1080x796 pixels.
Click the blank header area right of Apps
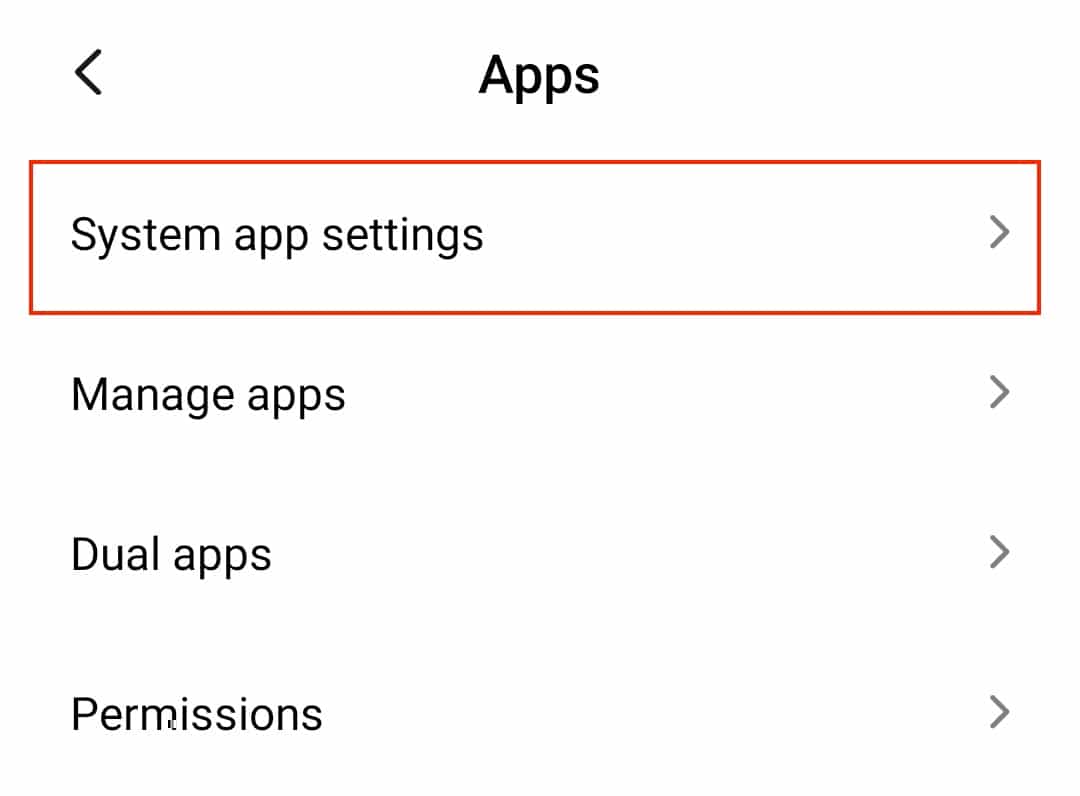point(827,74)
